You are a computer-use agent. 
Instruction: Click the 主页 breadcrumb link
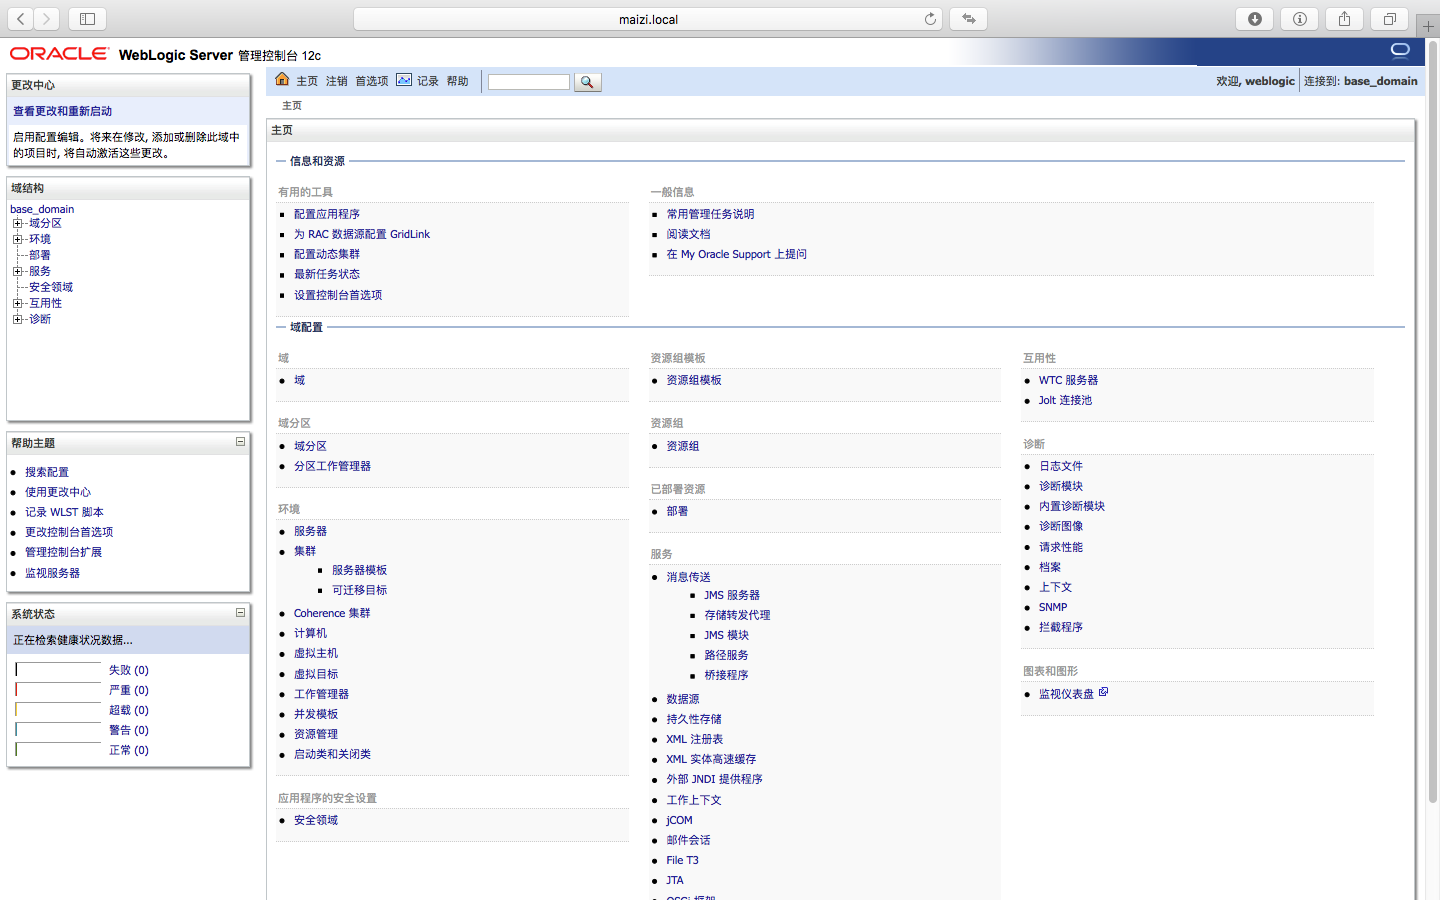(292, 106)
